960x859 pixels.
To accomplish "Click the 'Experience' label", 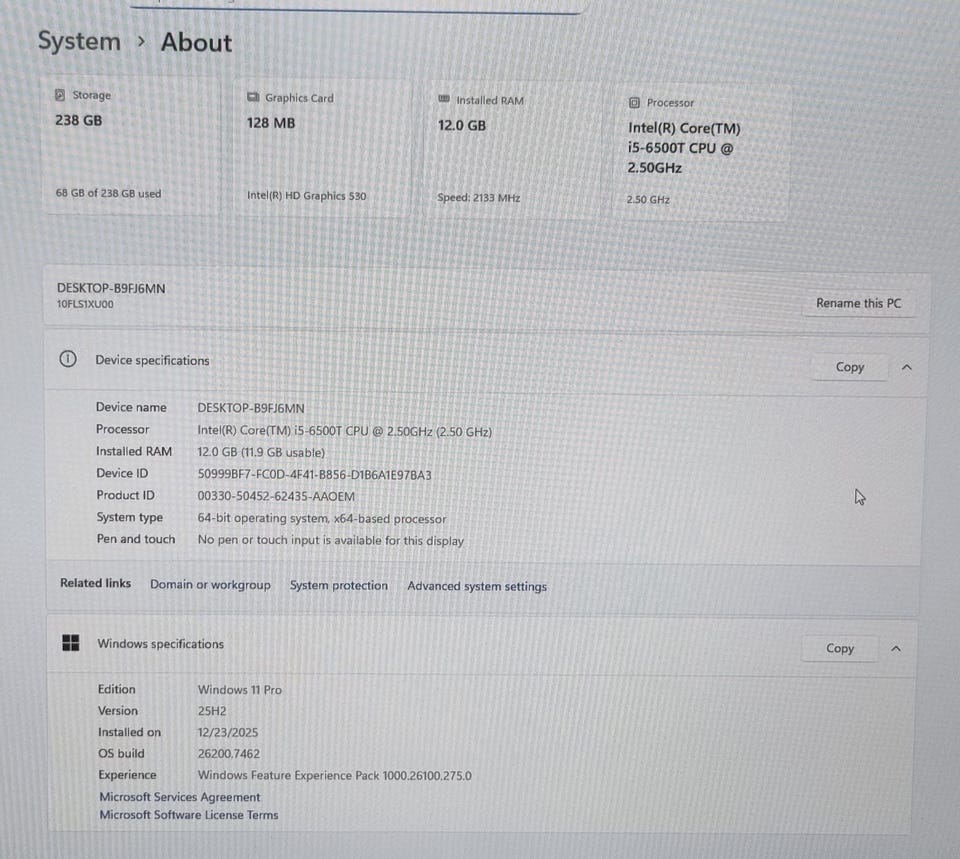I will click(x=127, y=775).
